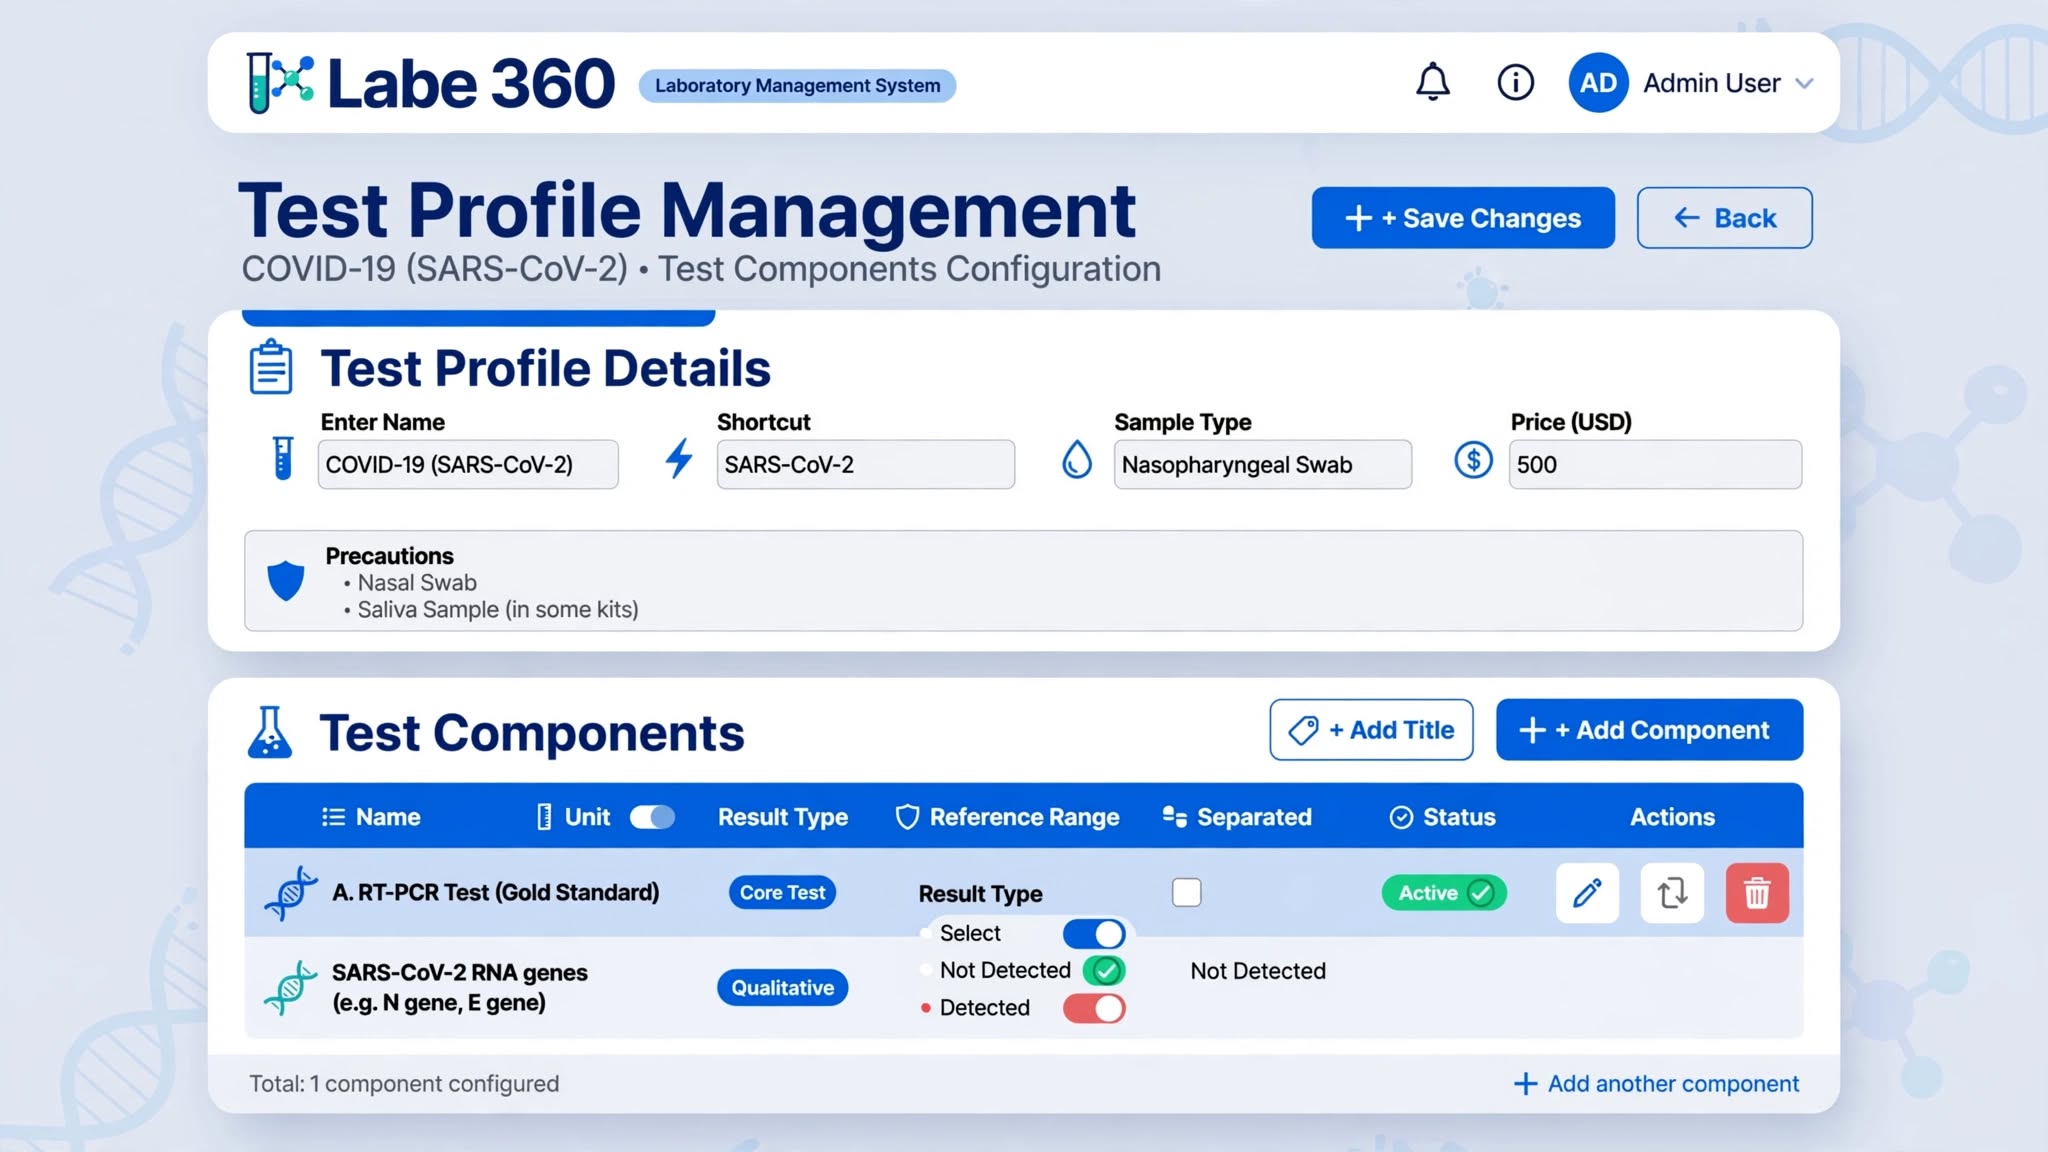Click the ruler icon in Unit column header

[x=544, y=817]
